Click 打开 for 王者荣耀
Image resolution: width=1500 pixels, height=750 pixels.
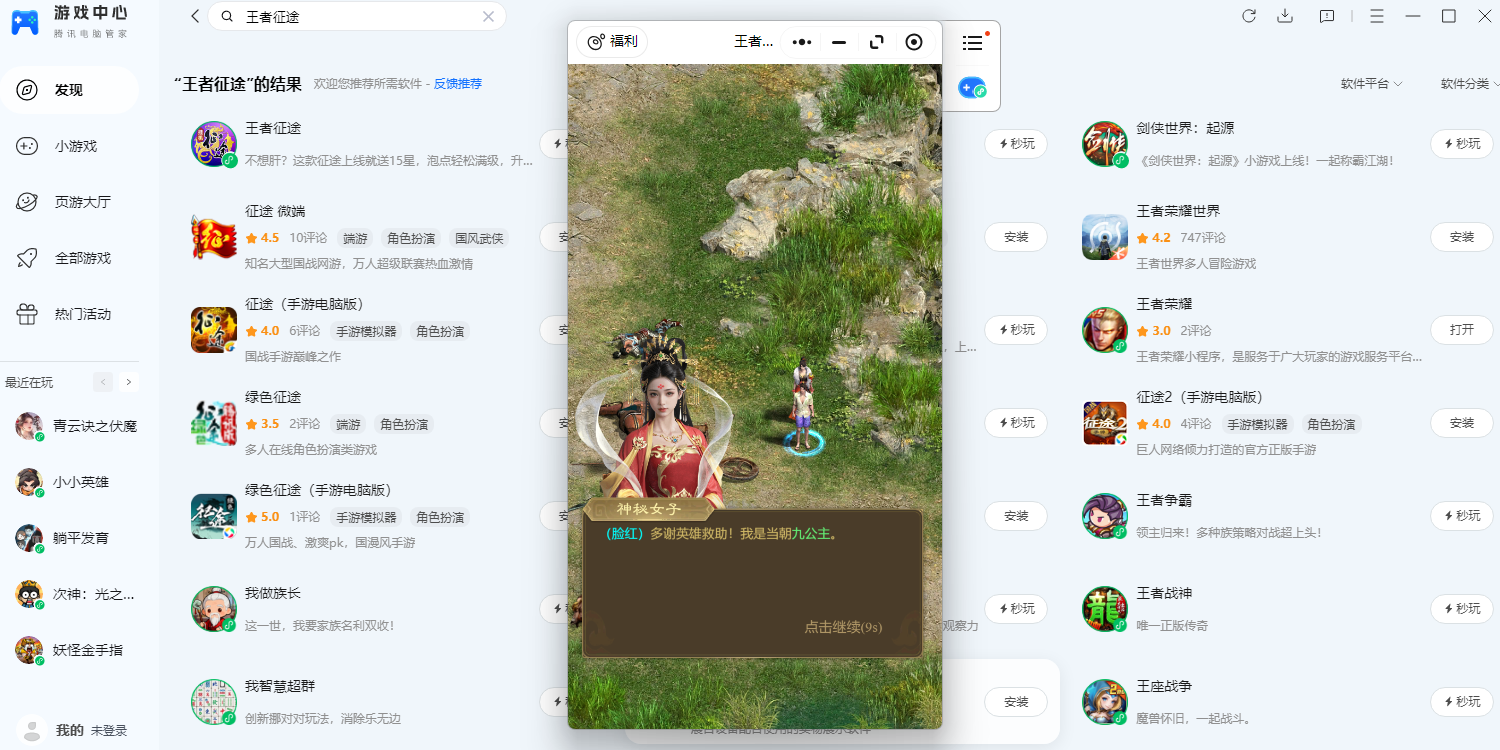pyautogui.click(x=1461, y=330)
